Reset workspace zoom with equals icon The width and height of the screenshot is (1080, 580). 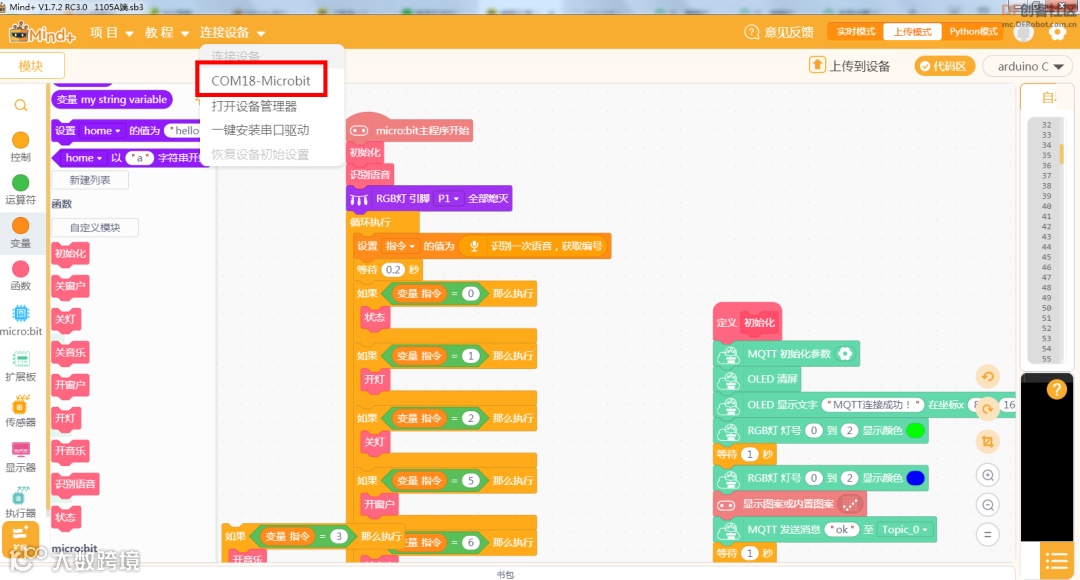pos(988,535)
